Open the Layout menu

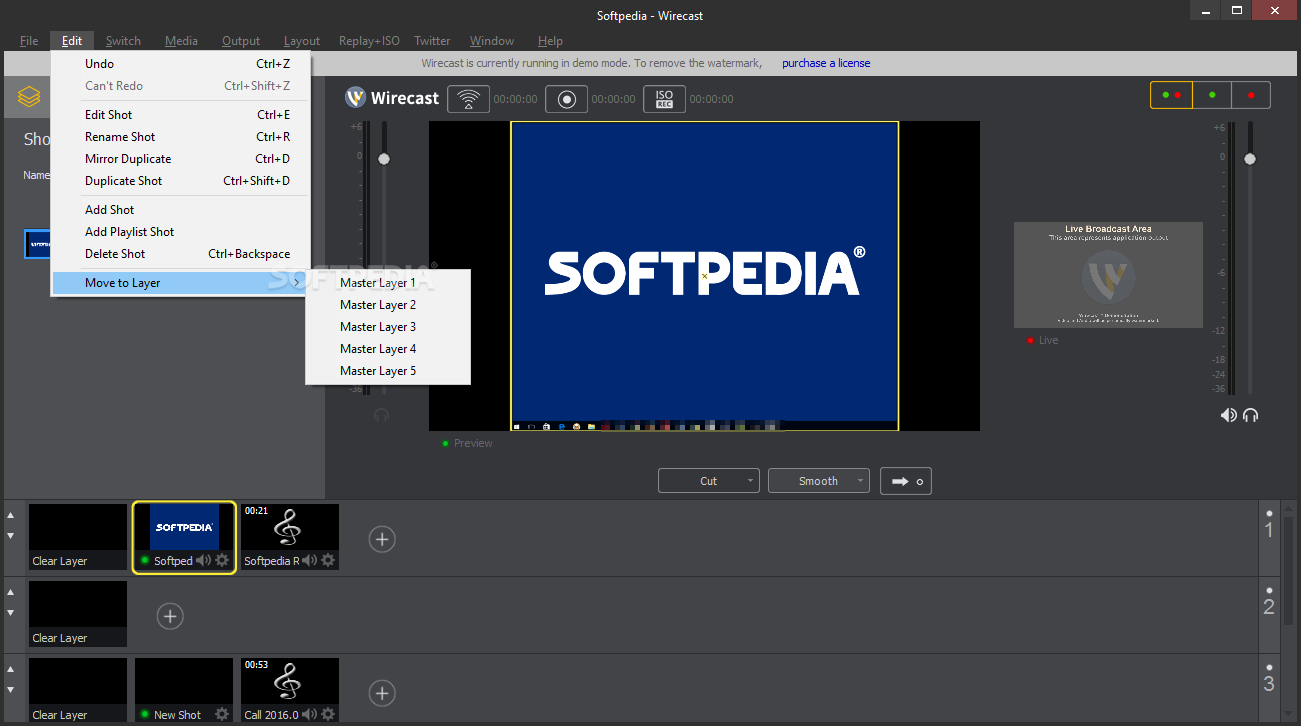point(302,41)
